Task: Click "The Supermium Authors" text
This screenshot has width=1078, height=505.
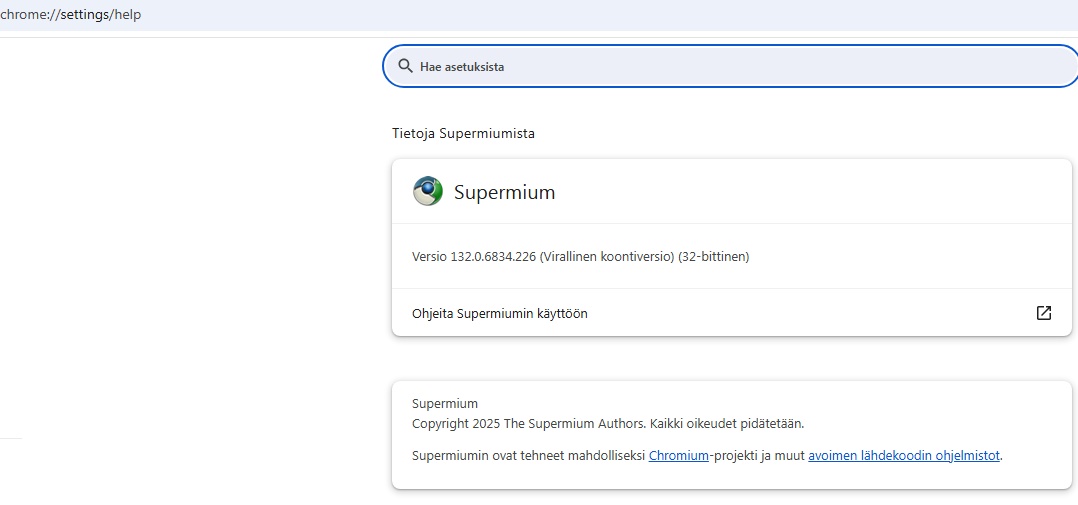Action: [575, 424]
